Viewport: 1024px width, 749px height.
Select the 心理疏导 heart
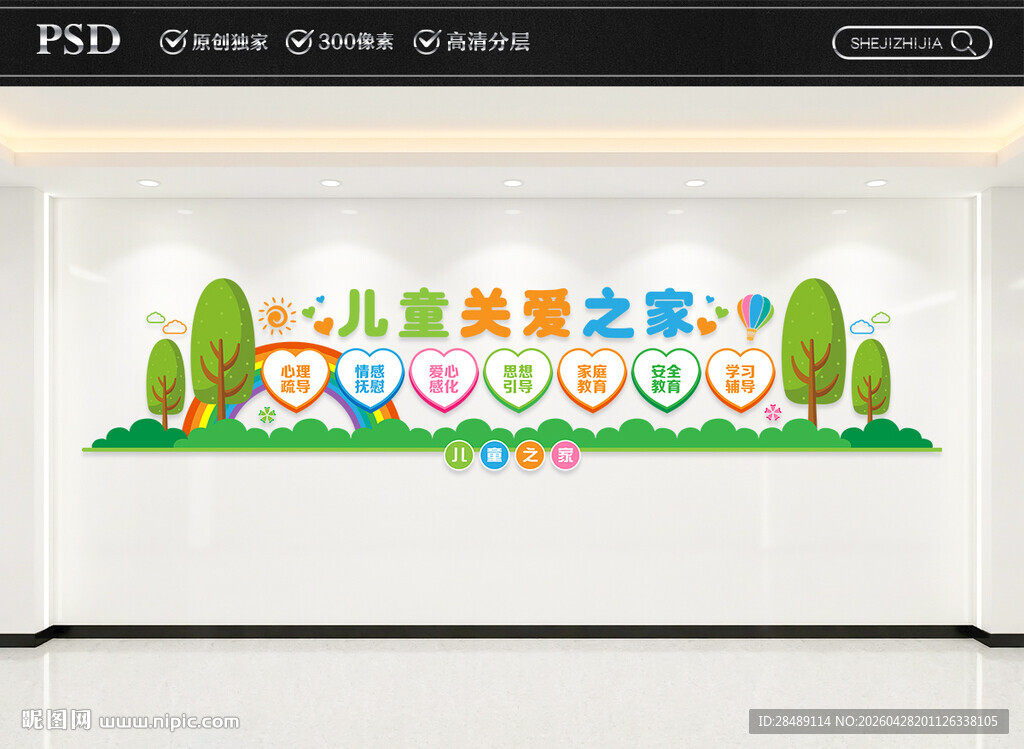(x=295, y=379)
